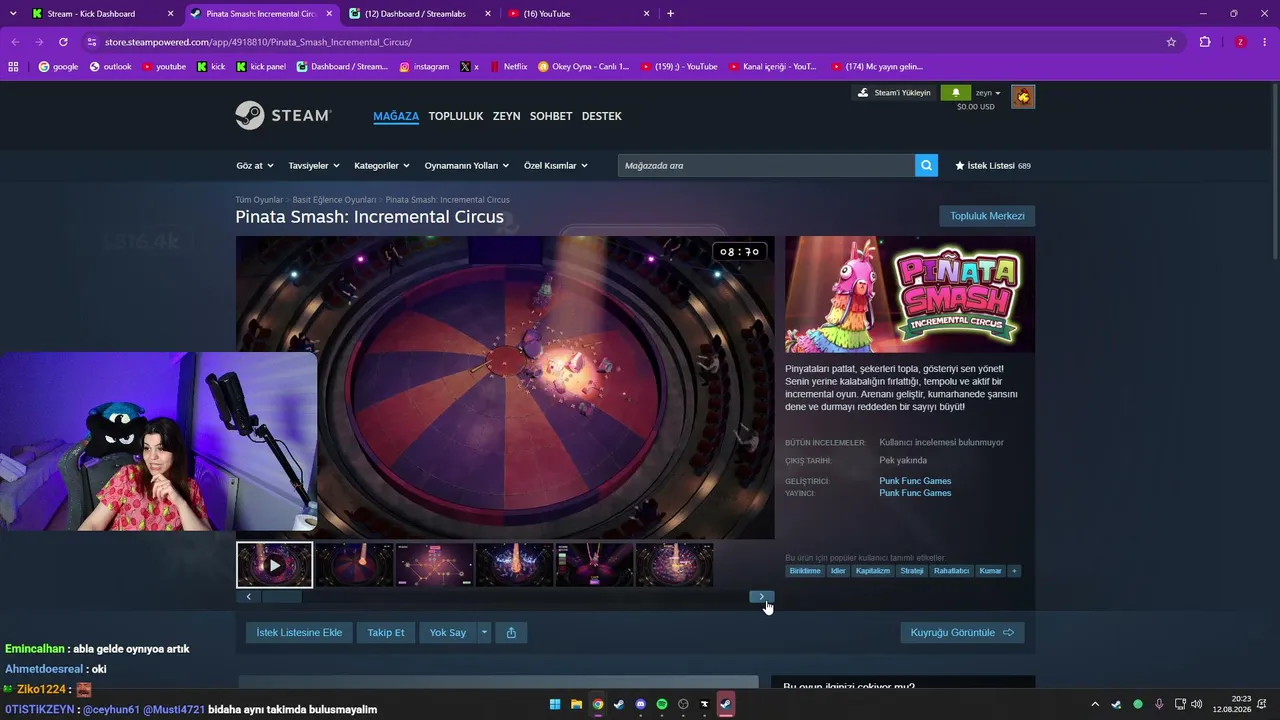Expand the Oynamanın Yolları dropdown
Screen dimensions: 1280x720
tap(467, 166)
